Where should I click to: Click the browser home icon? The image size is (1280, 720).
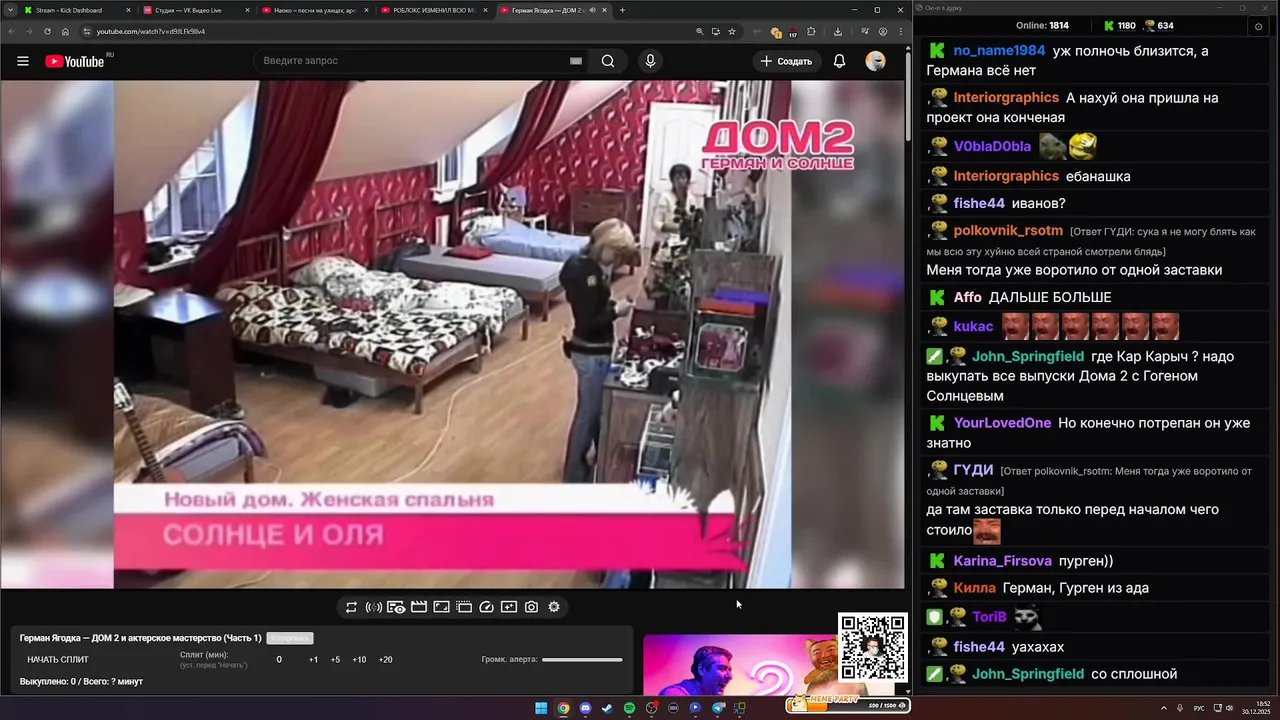click(x=65, y=32)
